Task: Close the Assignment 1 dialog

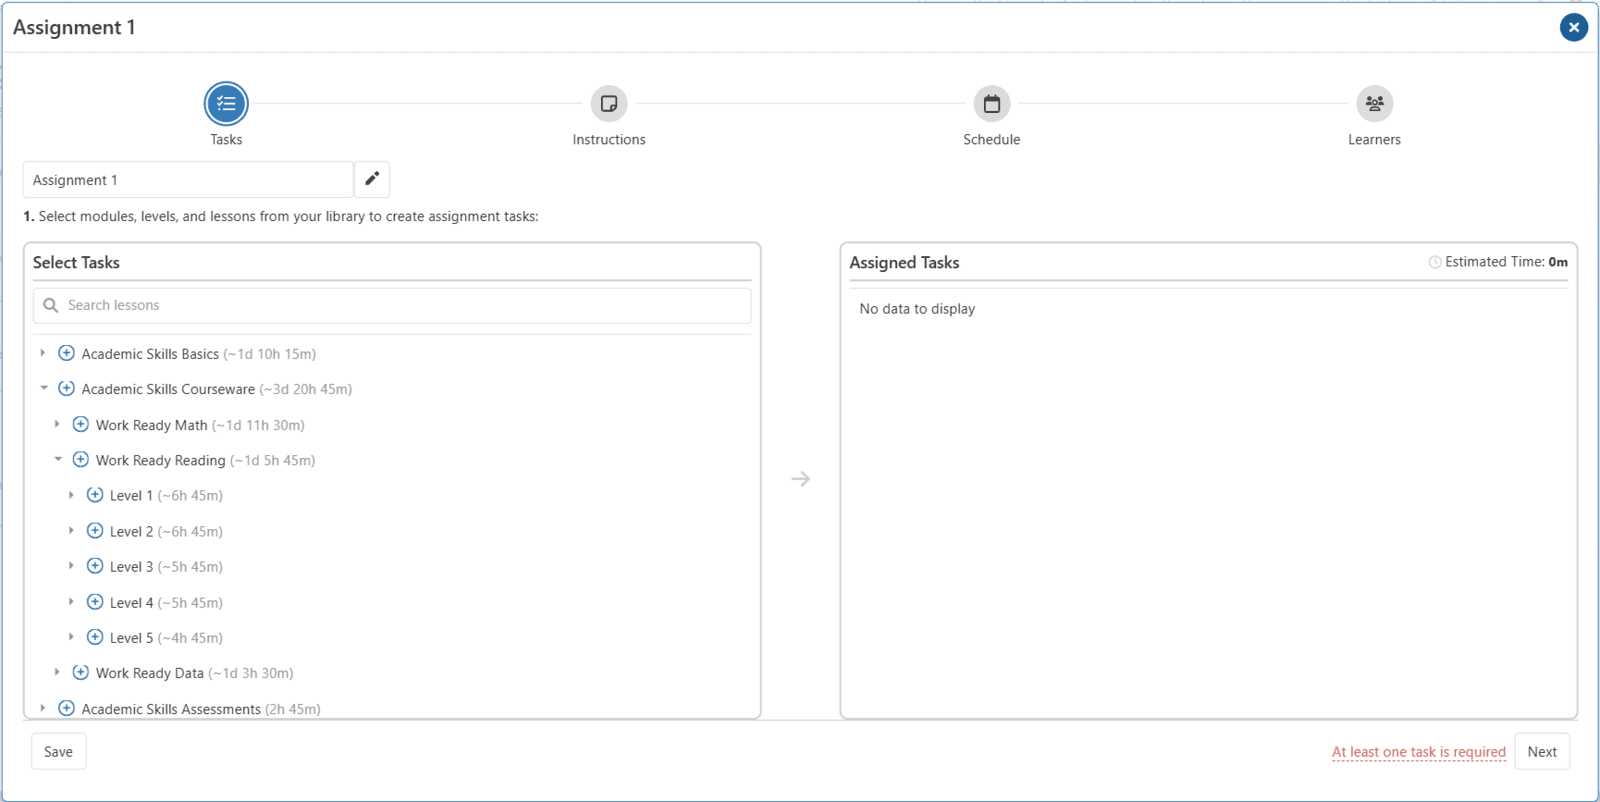Action: [x=1573, y=27]
